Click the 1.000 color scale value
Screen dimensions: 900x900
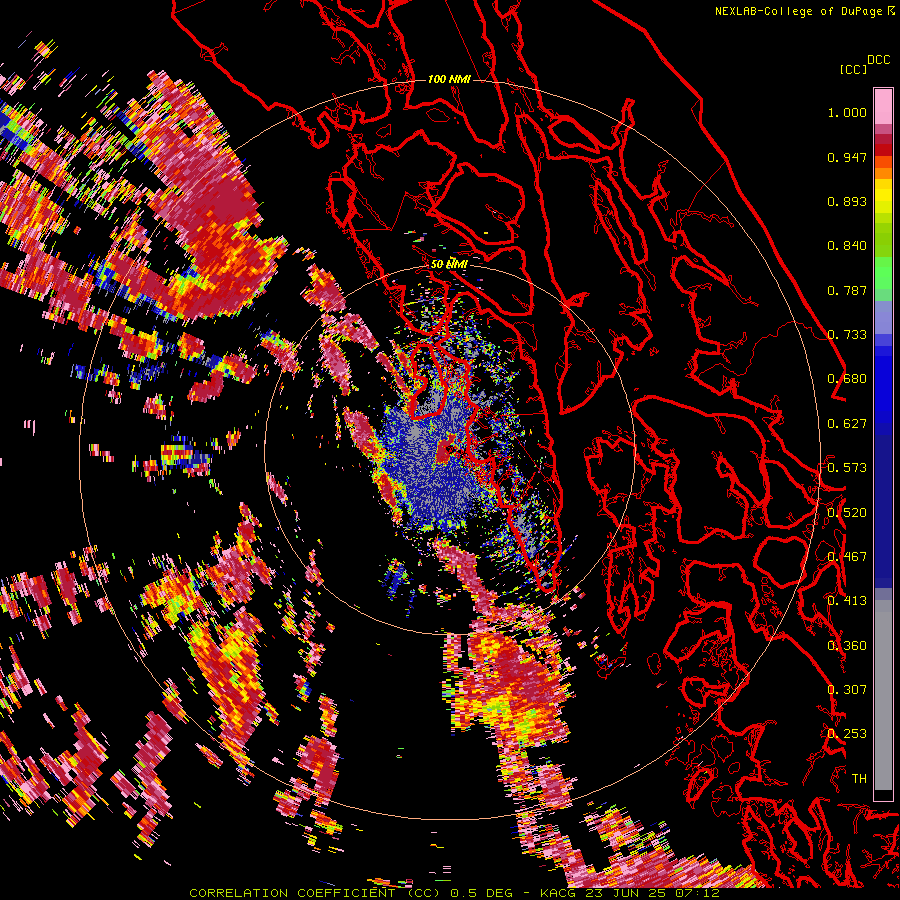pos(847,112)
